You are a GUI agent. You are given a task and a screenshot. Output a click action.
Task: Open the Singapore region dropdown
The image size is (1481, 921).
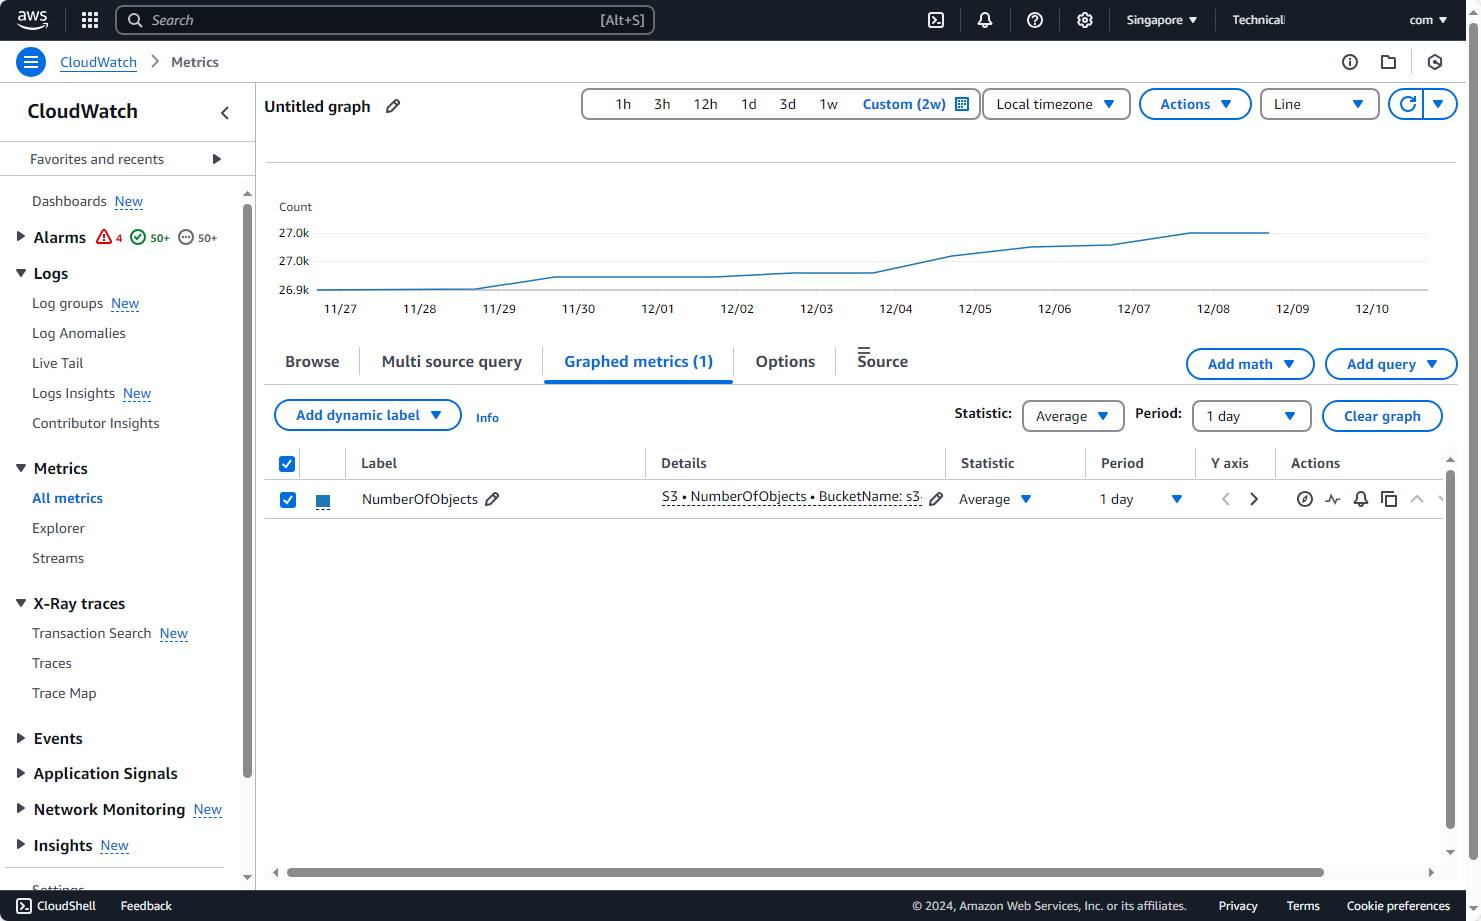click(x=1161, y=20)
